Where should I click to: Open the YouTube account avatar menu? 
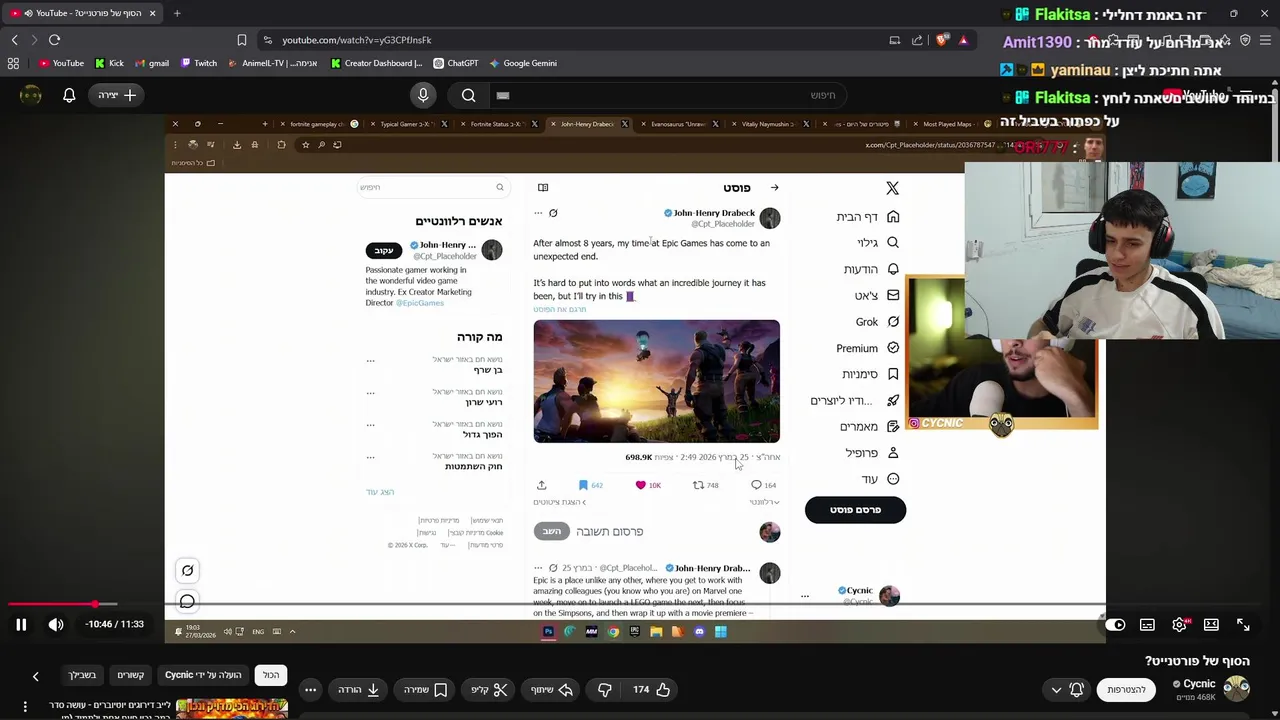pyautogui.click(x=31, y=95)
